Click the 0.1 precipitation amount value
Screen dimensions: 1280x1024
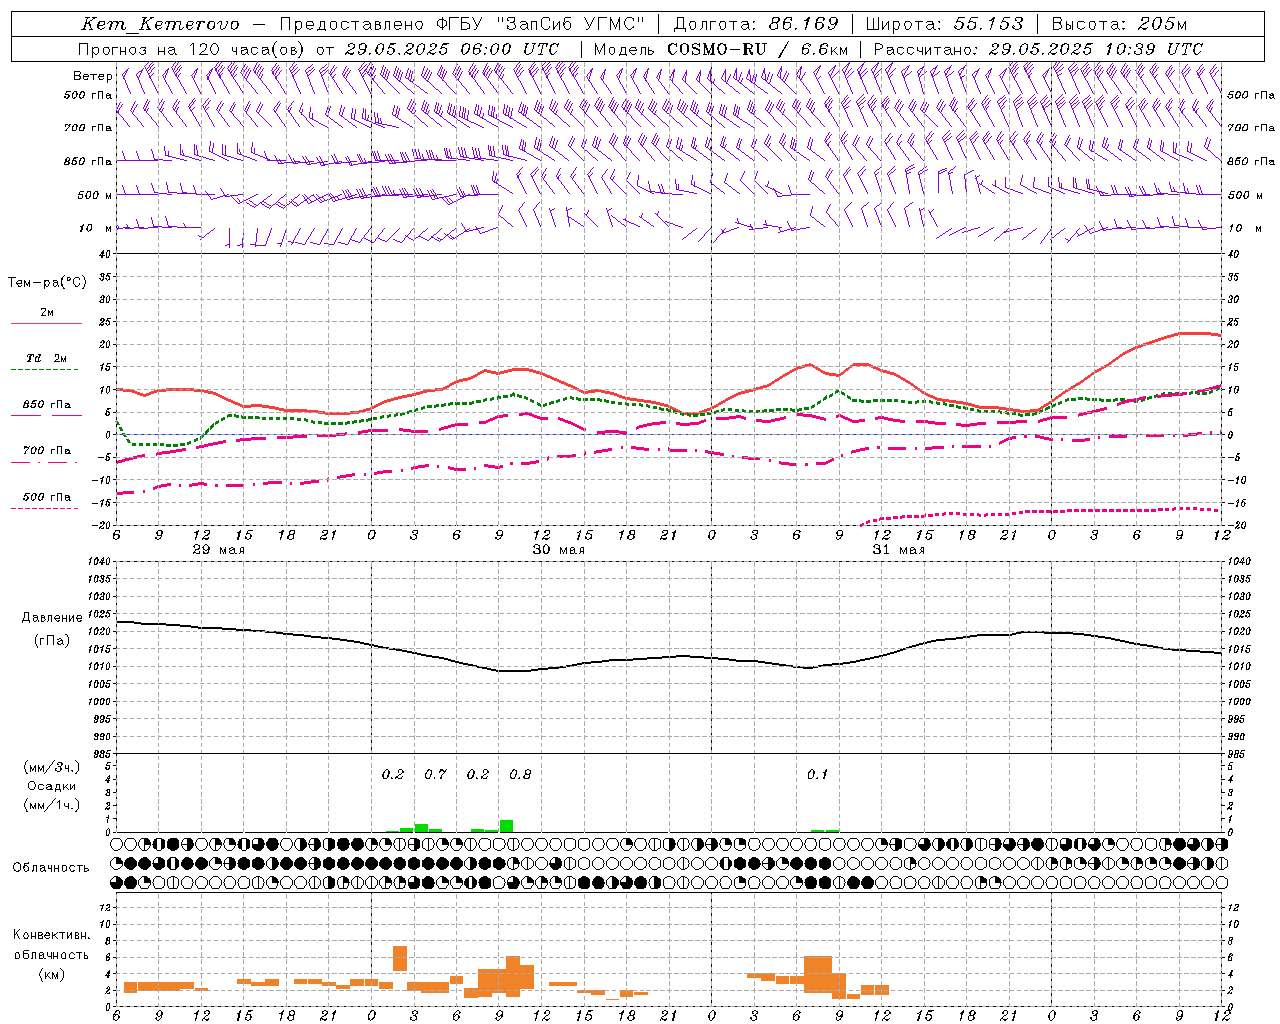tap(818, 775)
